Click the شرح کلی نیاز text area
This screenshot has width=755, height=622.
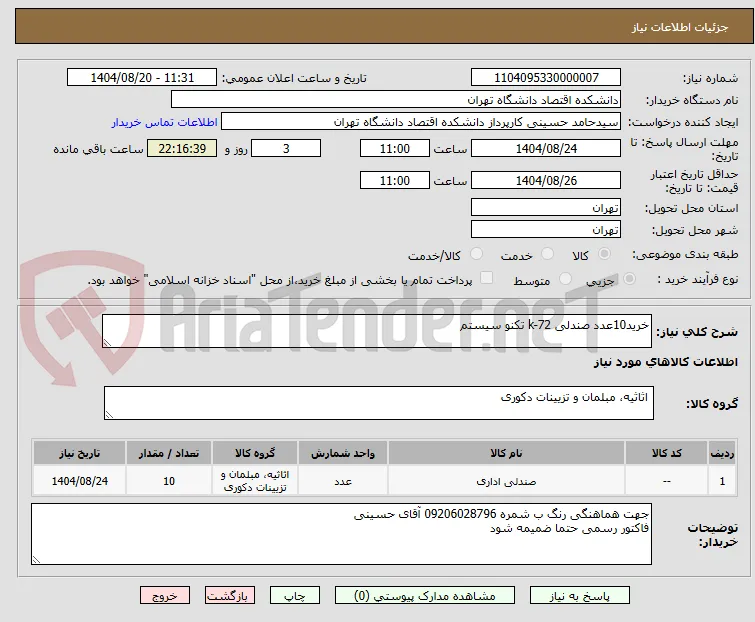click(377, 331)
